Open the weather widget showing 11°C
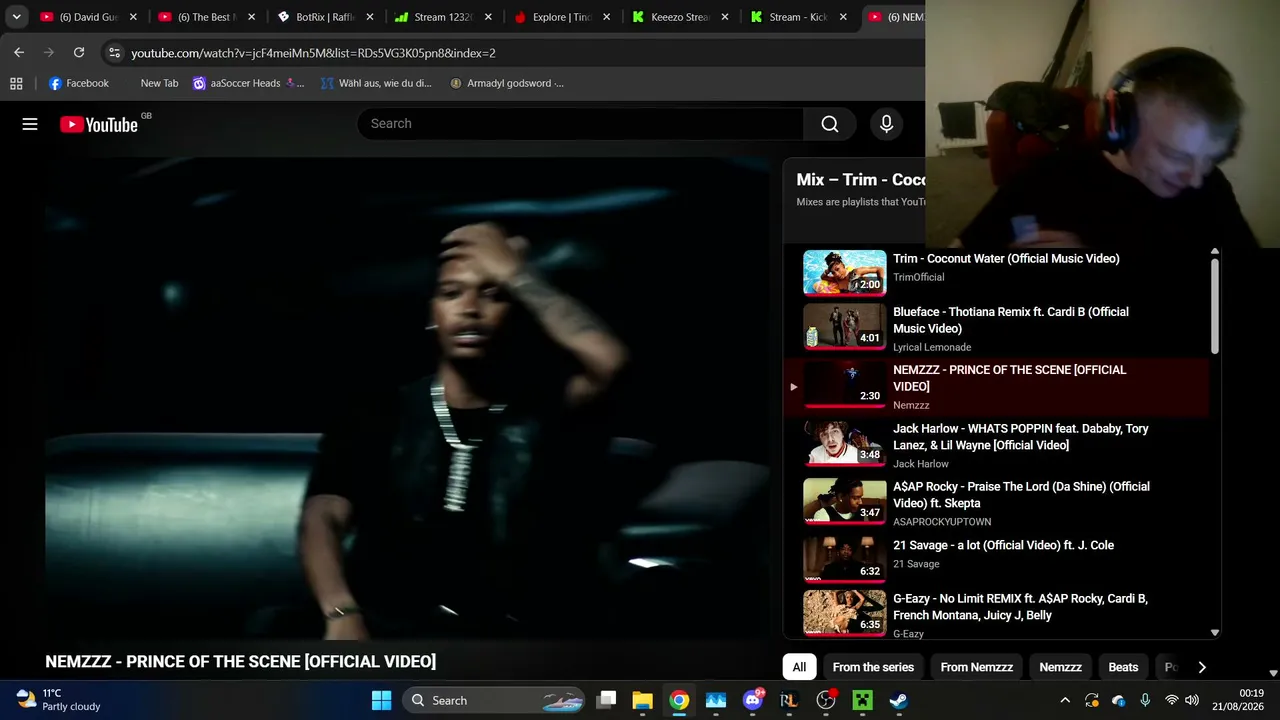Image resolution: width=1280 pixels, height=720 pixels. pyautogui.click(x=60, y=700)
